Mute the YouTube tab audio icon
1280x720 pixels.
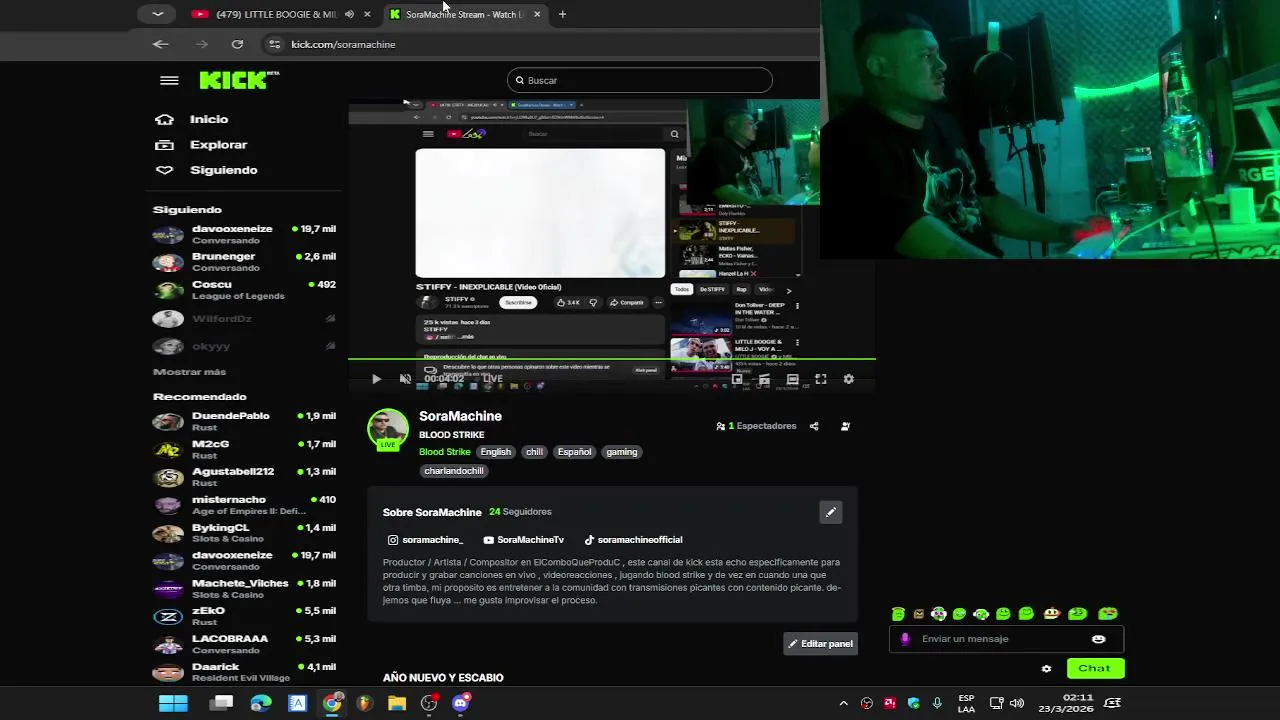point(349,14)
